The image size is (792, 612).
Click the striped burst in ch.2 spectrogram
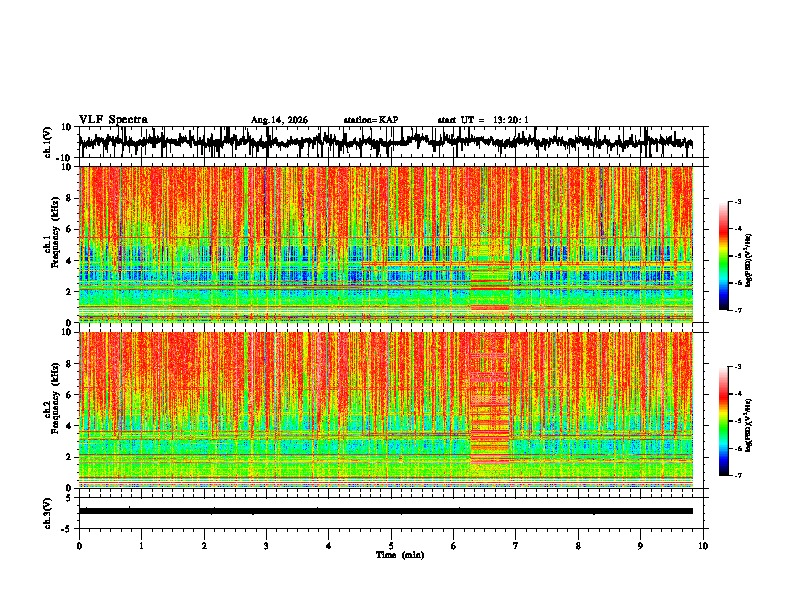pos(489,399)
